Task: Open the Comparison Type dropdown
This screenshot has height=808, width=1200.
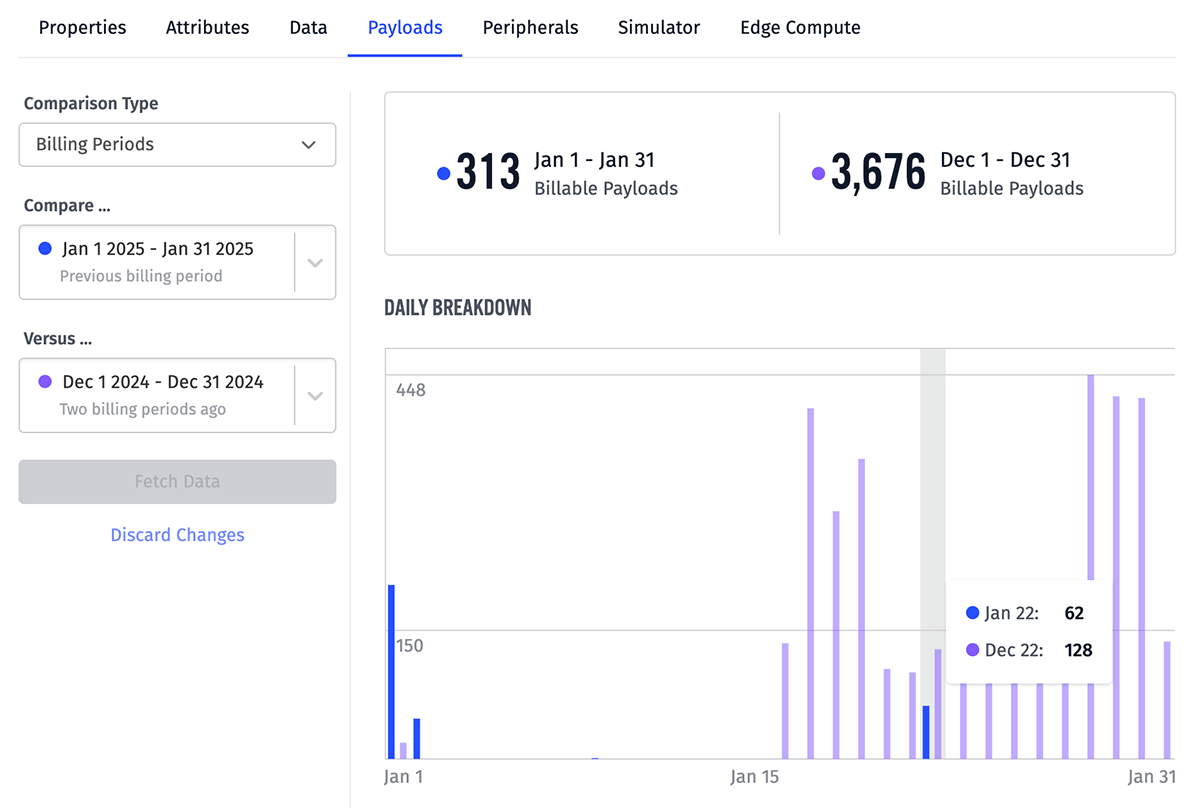Action: pos(177,144)
